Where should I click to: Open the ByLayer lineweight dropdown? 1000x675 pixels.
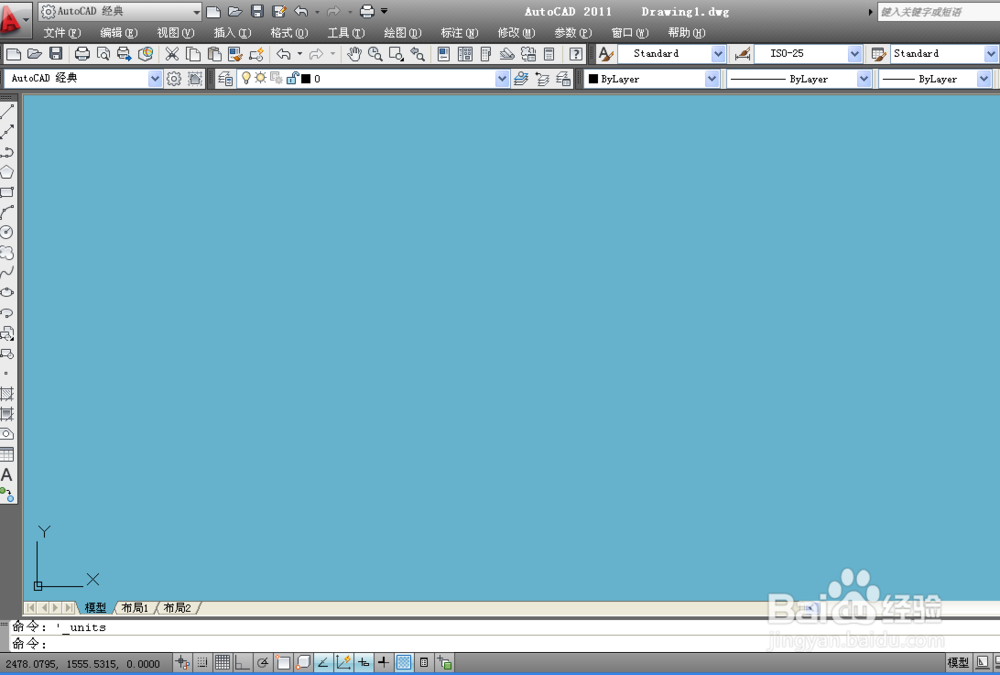[x=983, y=78]
